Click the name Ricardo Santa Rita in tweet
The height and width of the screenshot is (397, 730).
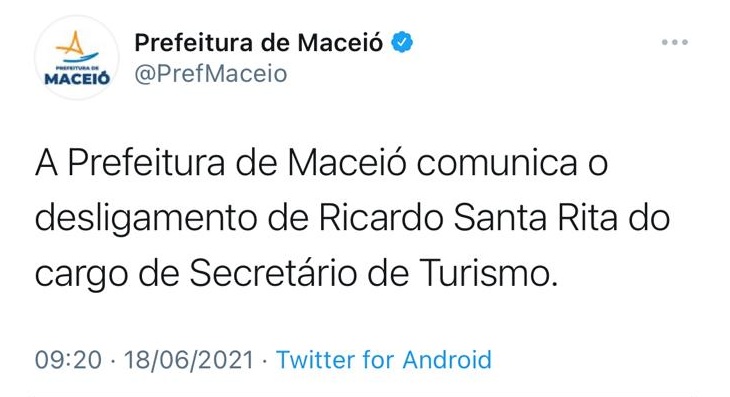(x=468, y=218)
